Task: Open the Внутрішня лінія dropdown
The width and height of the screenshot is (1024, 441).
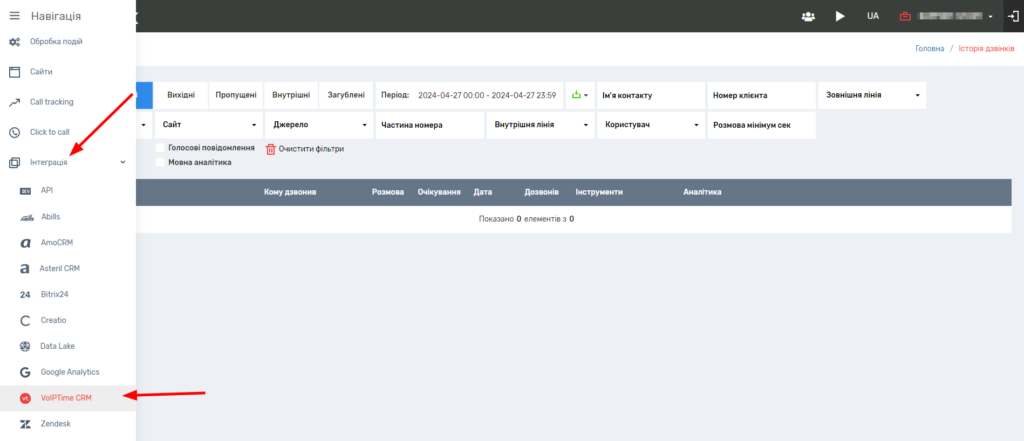Action: tap(539, 125)
